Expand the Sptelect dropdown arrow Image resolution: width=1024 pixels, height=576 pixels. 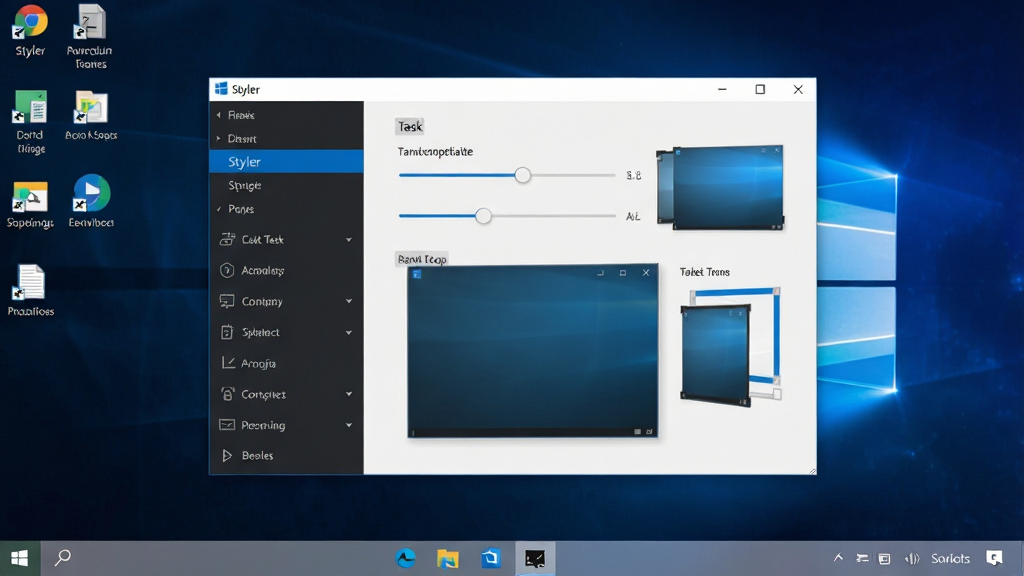pyautogui.click(x=349, y=332)
